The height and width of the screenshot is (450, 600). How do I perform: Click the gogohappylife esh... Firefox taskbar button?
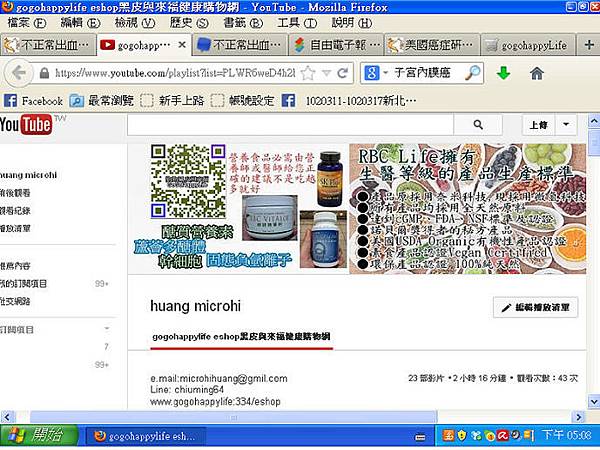pos(145,436)
